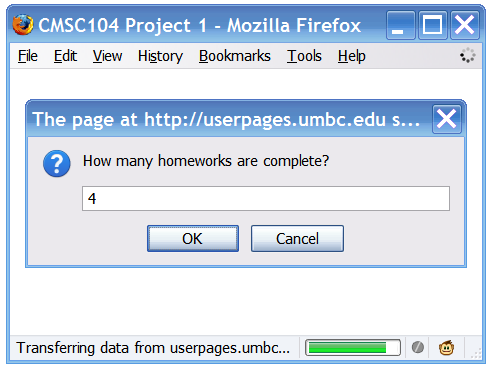
Task: Click the blue question mark icon
Action: [x=57, y=163]
